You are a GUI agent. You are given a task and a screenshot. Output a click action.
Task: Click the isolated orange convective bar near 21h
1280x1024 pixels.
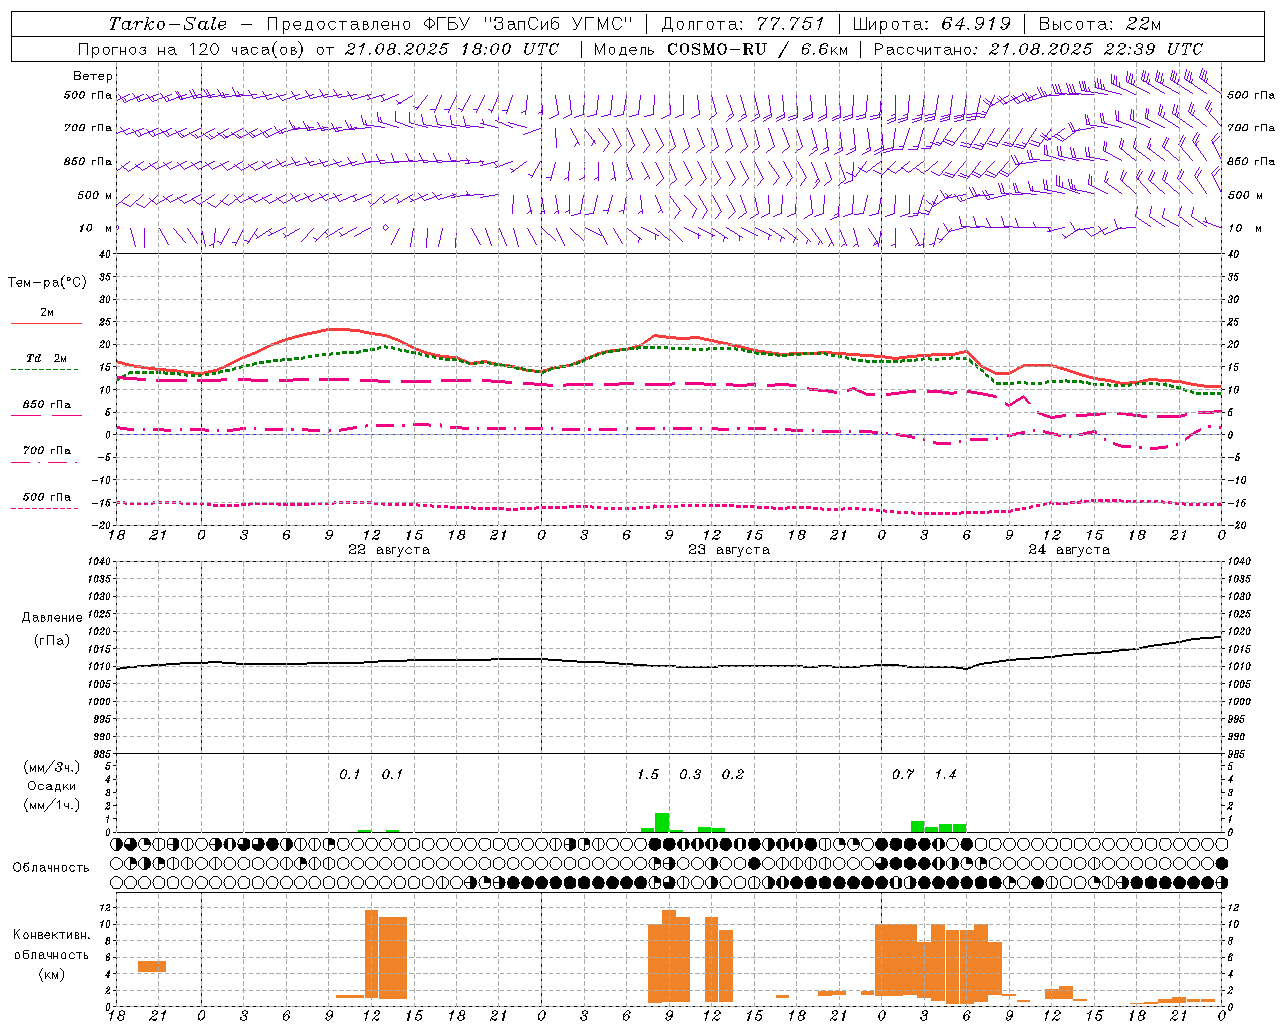tap(152, 966)
